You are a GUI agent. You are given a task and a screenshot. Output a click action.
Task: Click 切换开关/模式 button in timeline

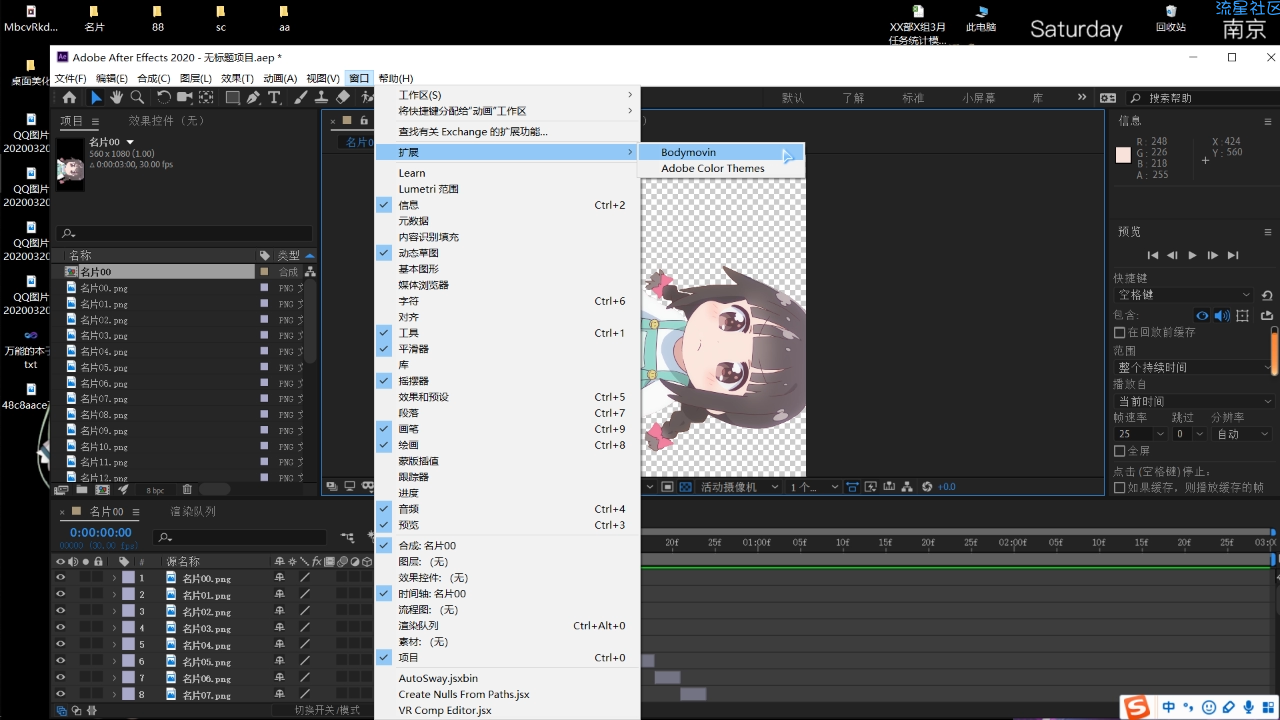click(x=326, y=710)
